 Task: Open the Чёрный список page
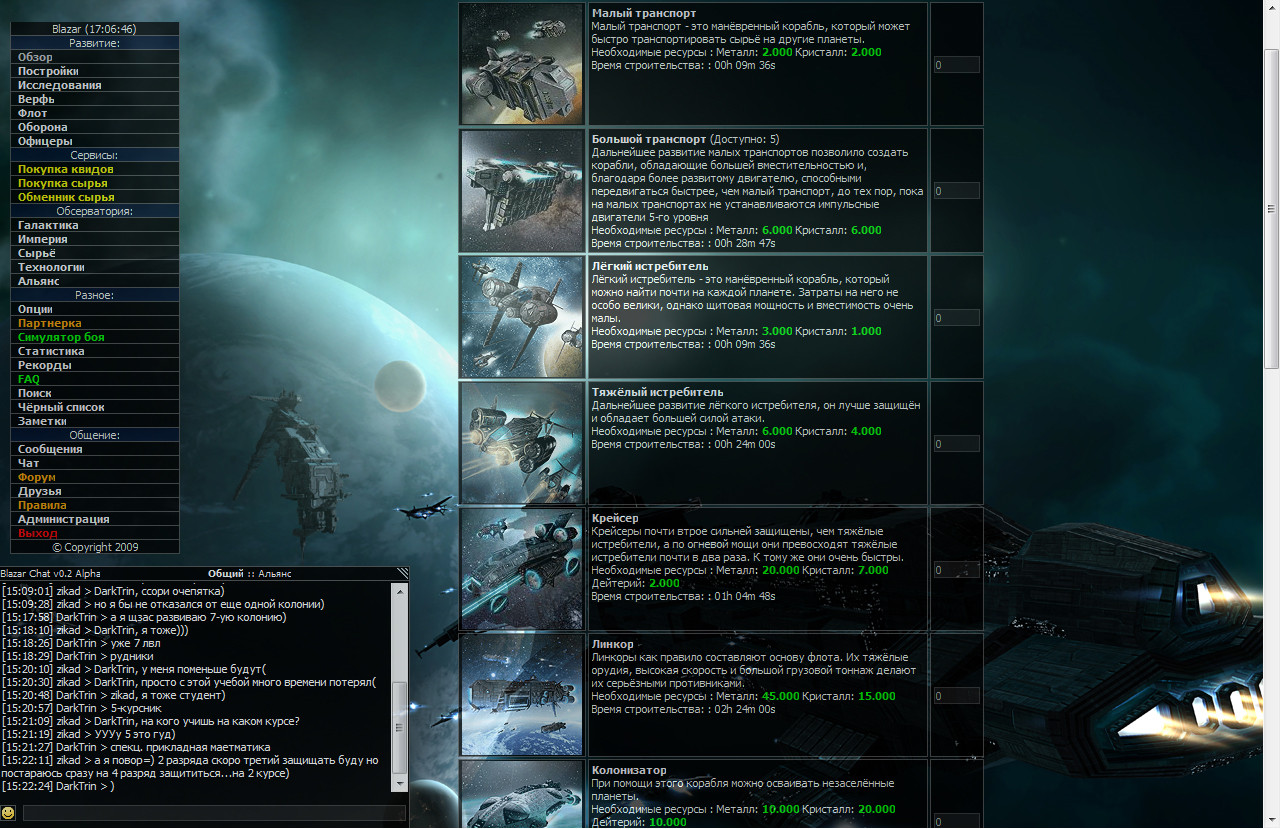61,407
